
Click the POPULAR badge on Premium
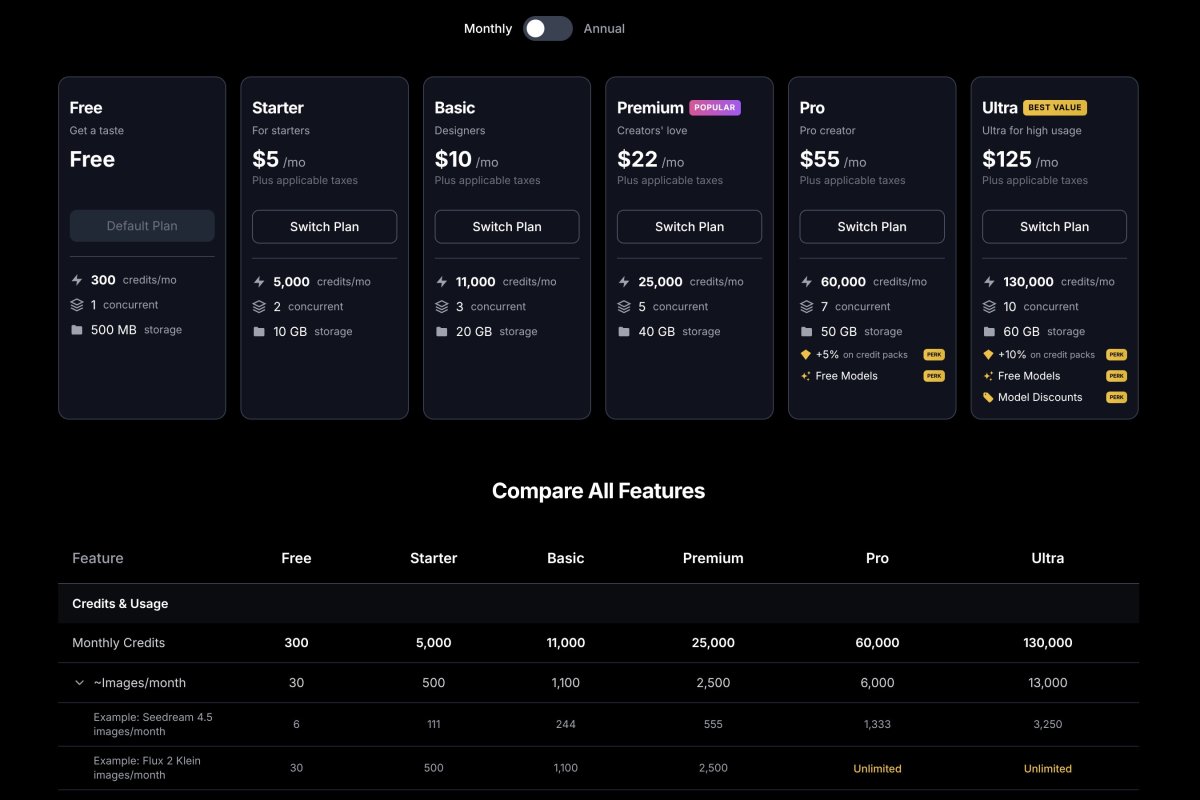[x=715, y=108]
